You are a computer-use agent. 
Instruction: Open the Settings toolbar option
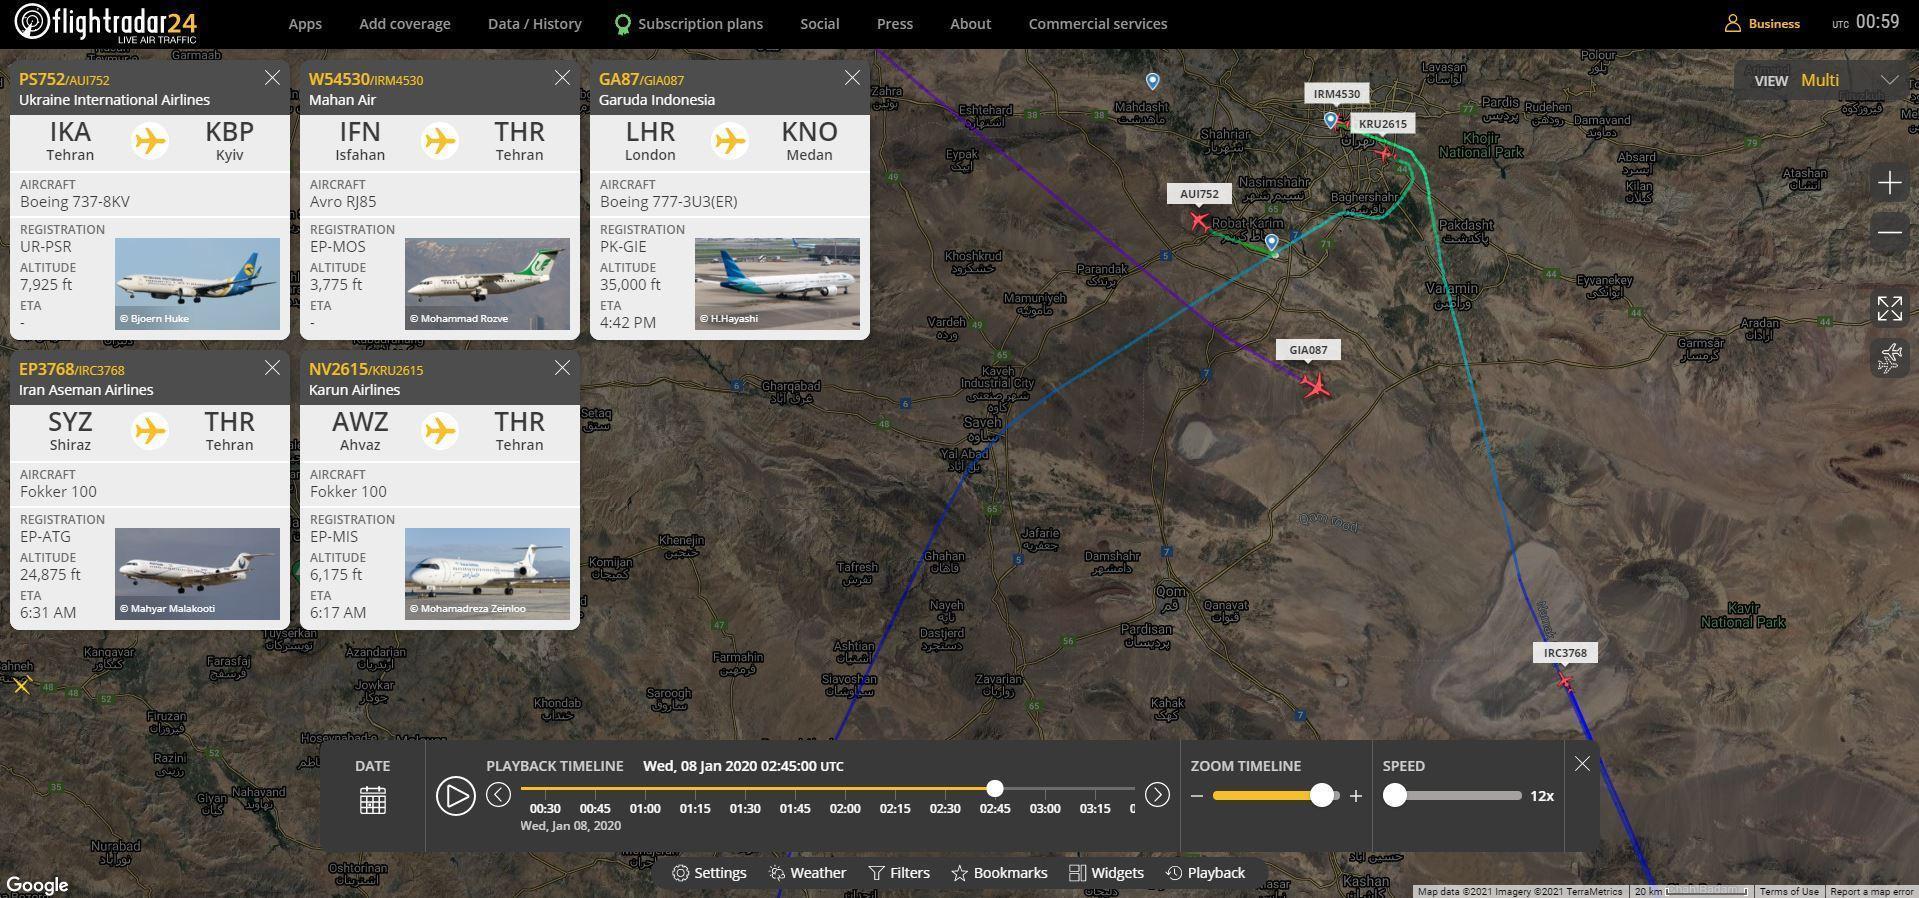709,873
